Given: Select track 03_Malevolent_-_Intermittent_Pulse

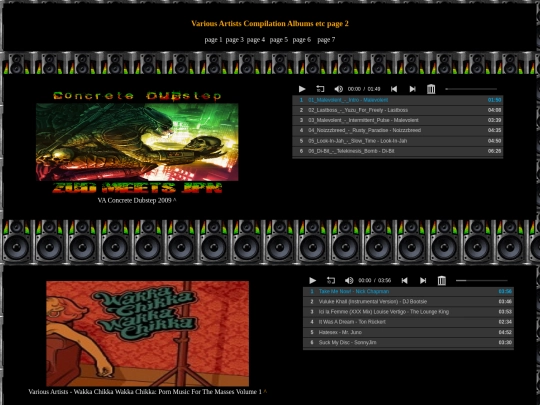Looking at the screenshot, I should point(398,121).
